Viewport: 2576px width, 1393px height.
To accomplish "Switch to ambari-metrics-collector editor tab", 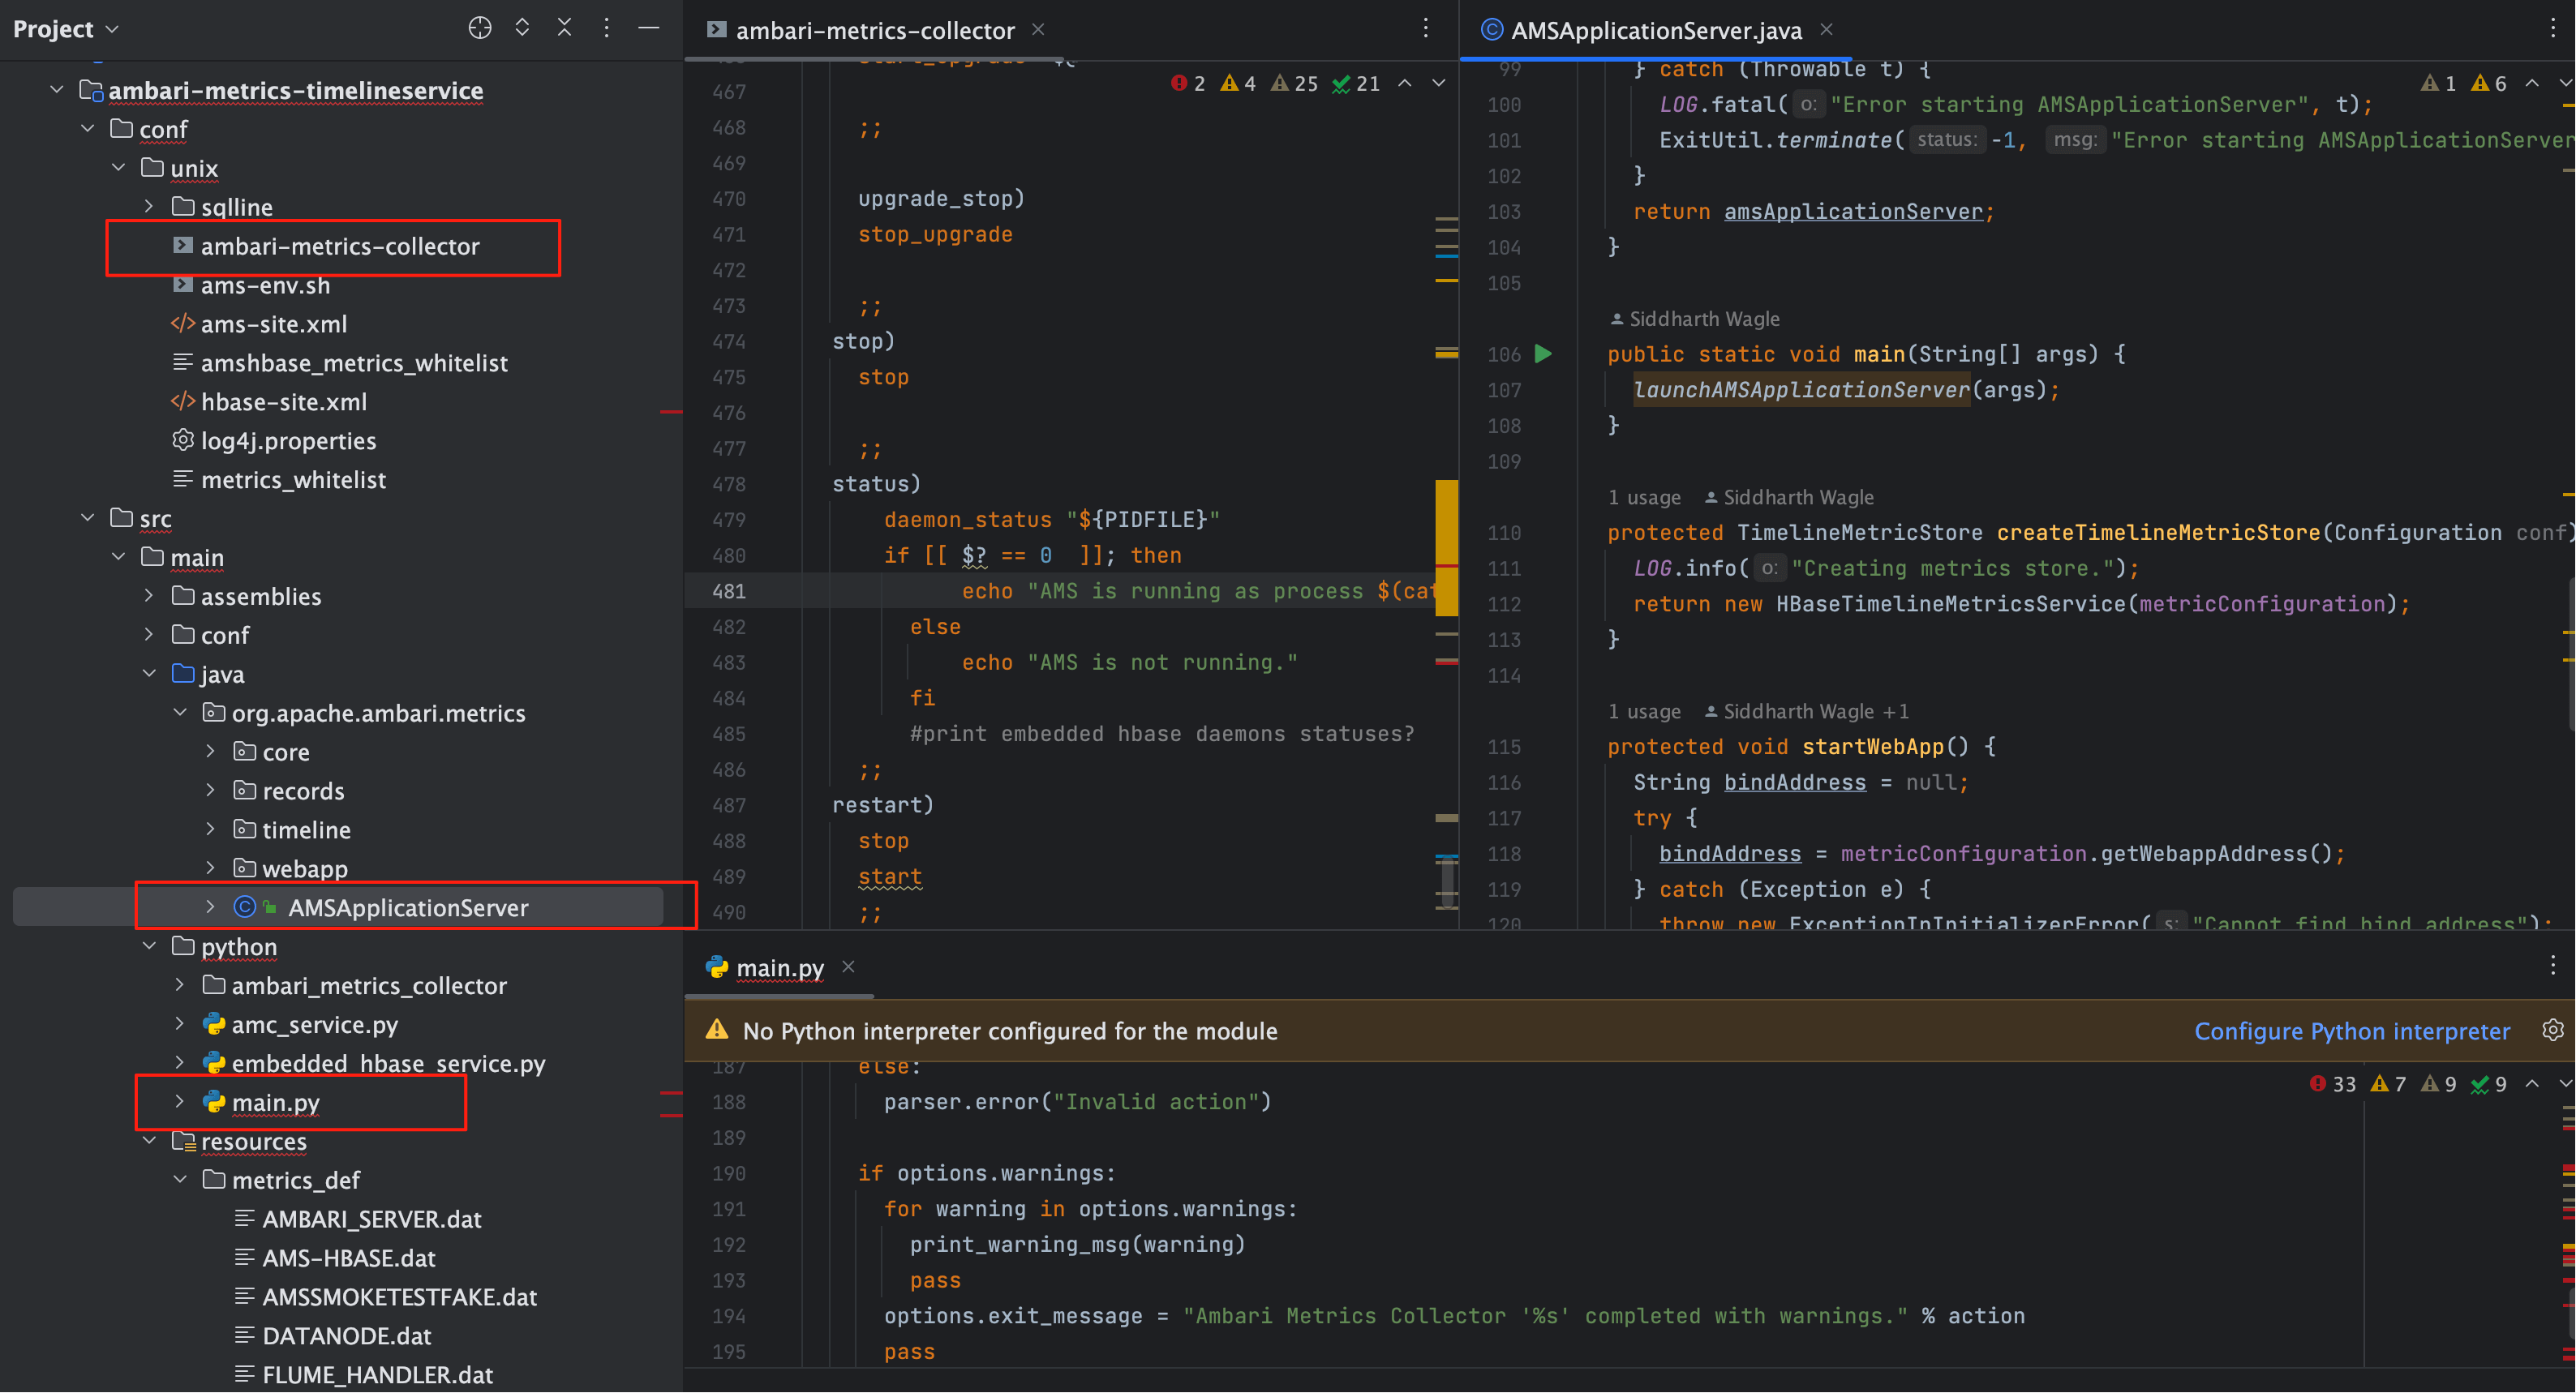I will 874,31.
